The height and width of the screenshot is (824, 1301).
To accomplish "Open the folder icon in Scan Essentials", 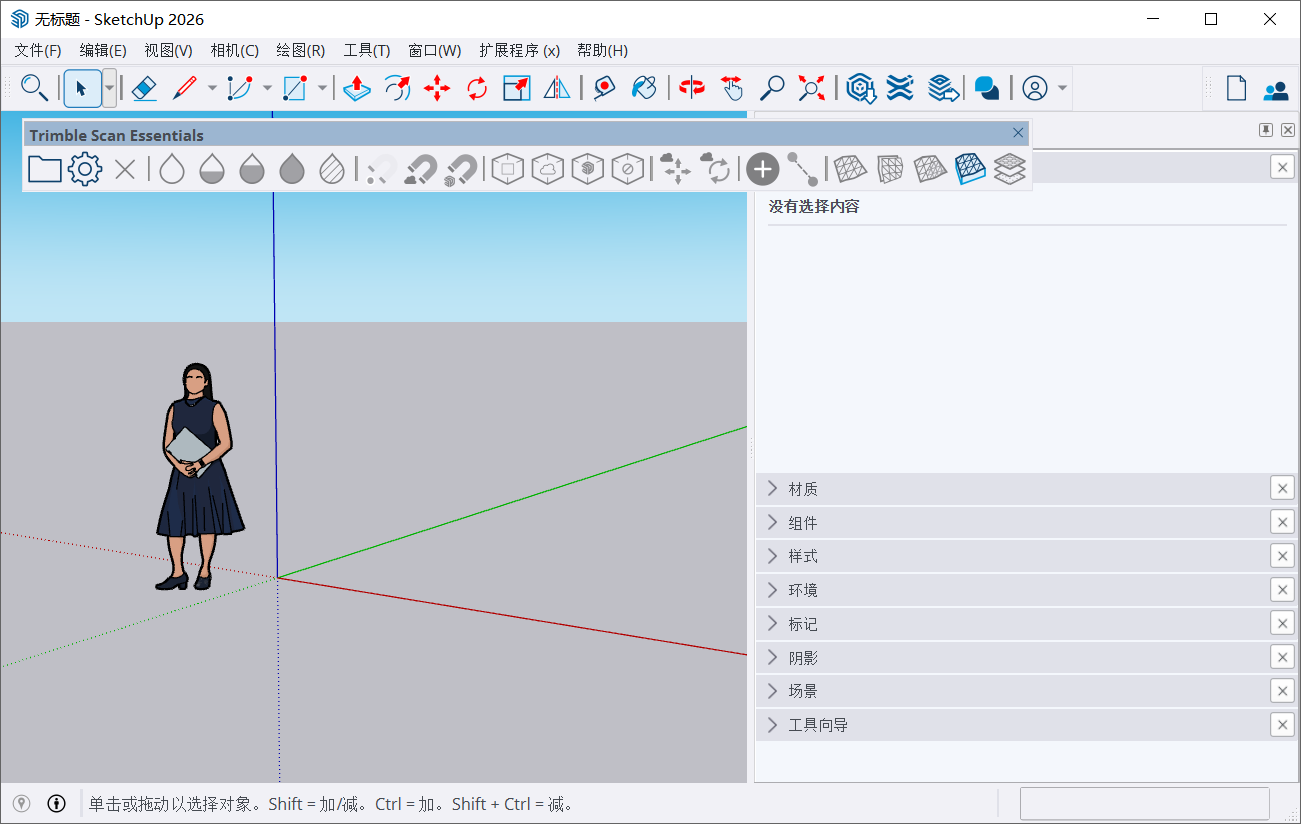I will (45, 169).
